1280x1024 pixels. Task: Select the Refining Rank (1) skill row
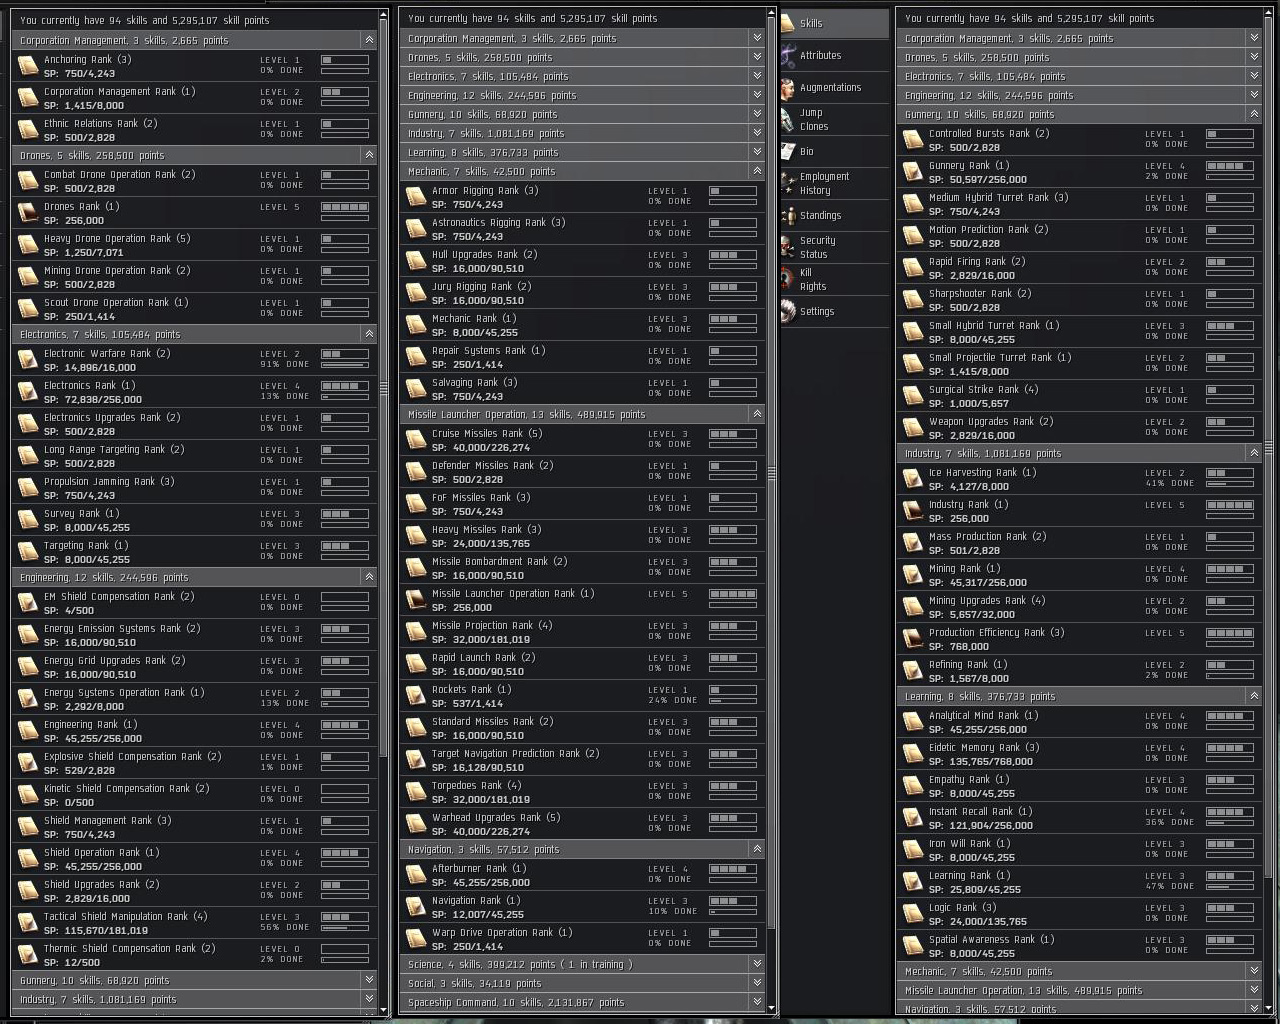[x=1079, y=671]
